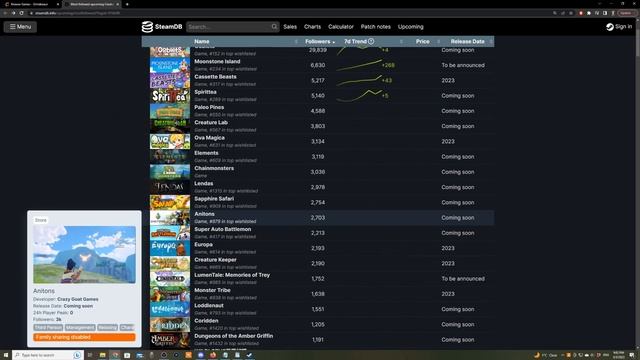Click Ova Magica game name

pyautogui.click(x=209, y=138)
